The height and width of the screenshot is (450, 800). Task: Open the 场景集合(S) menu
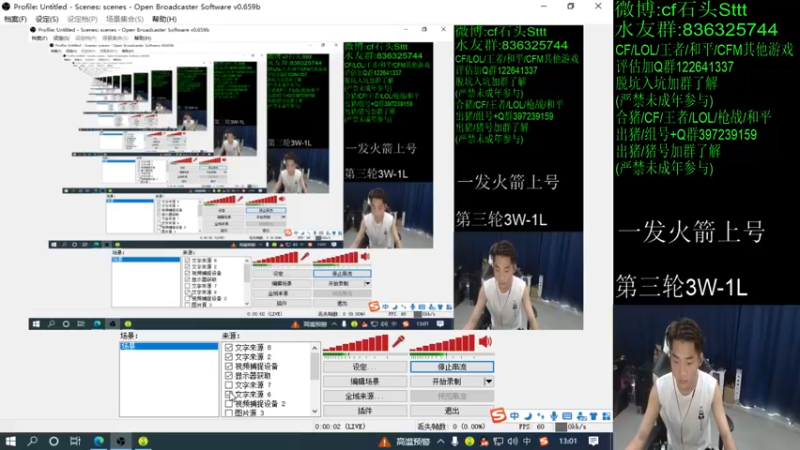(x=124, y=19)
